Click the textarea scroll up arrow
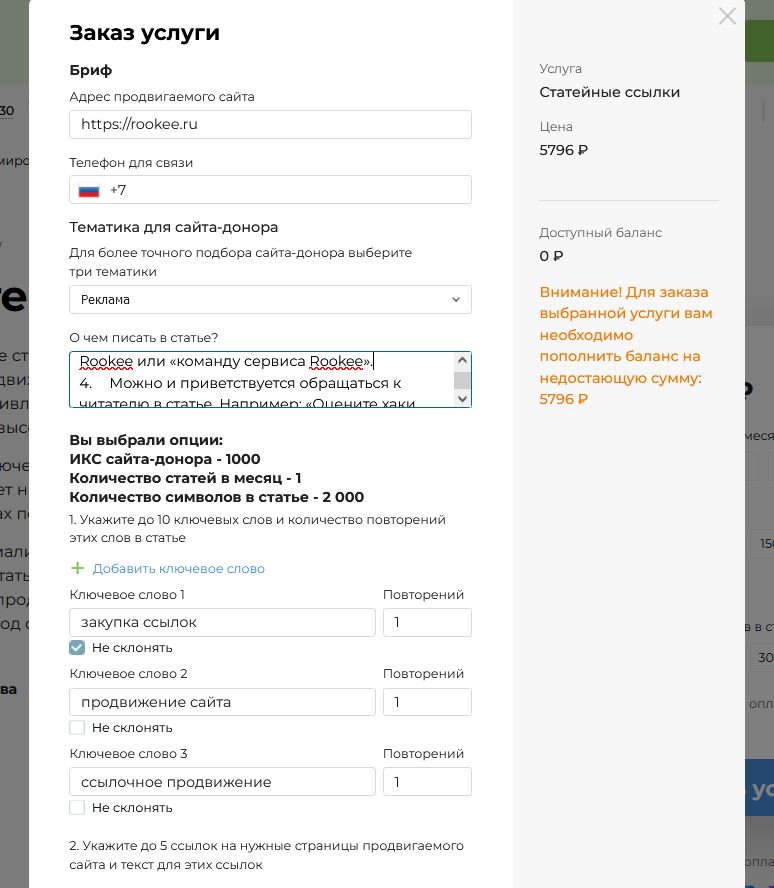The height and width of the screenshot is (888, 774). pyautogui.click(x=462, y=361)
